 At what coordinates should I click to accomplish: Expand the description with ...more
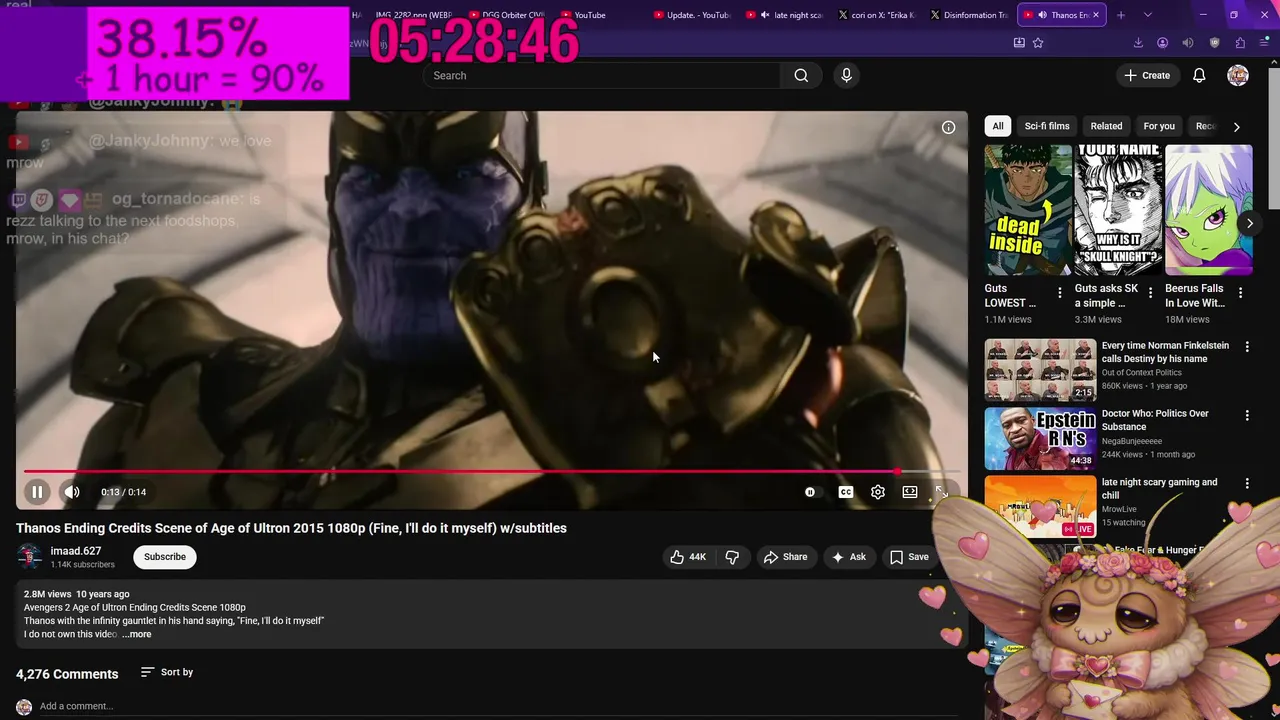click(x=137, y=634)
